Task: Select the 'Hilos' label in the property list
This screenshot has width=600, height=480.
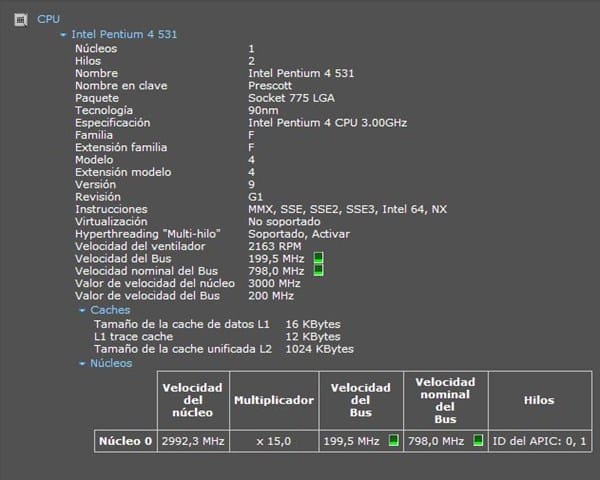Action: tap(88, 61)
